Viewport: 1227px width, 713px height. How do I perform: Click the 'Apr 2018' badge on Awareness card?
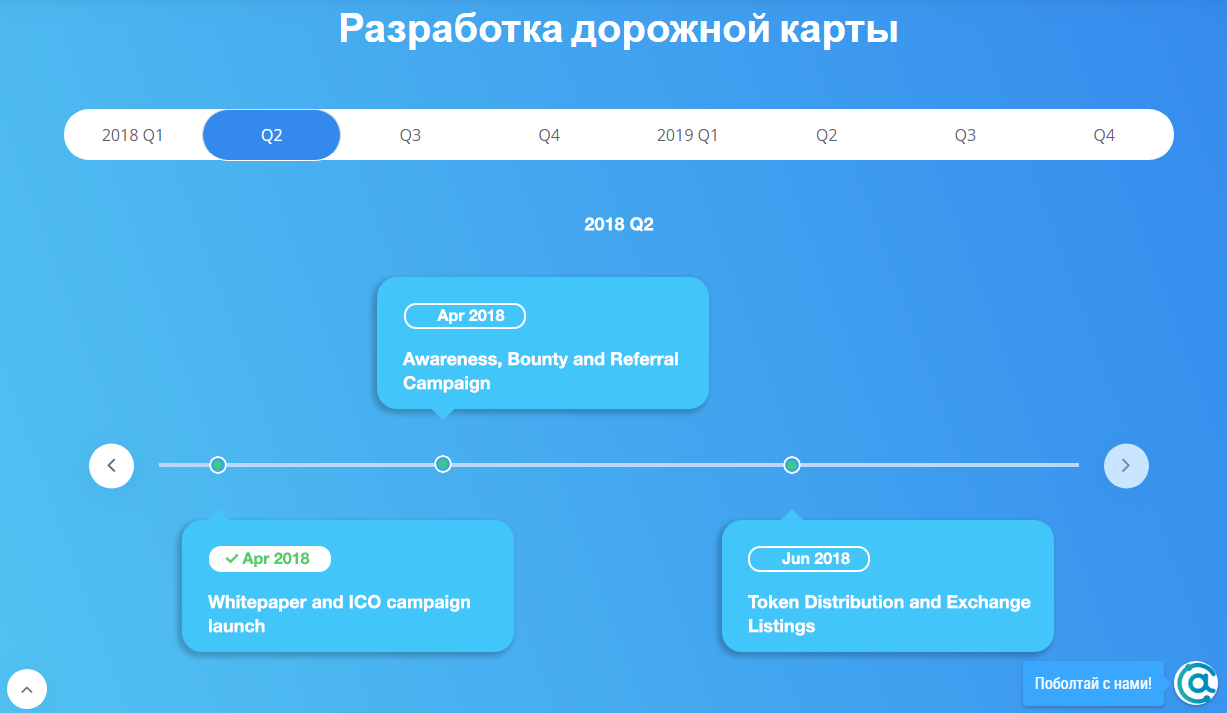tap(465, 316)
